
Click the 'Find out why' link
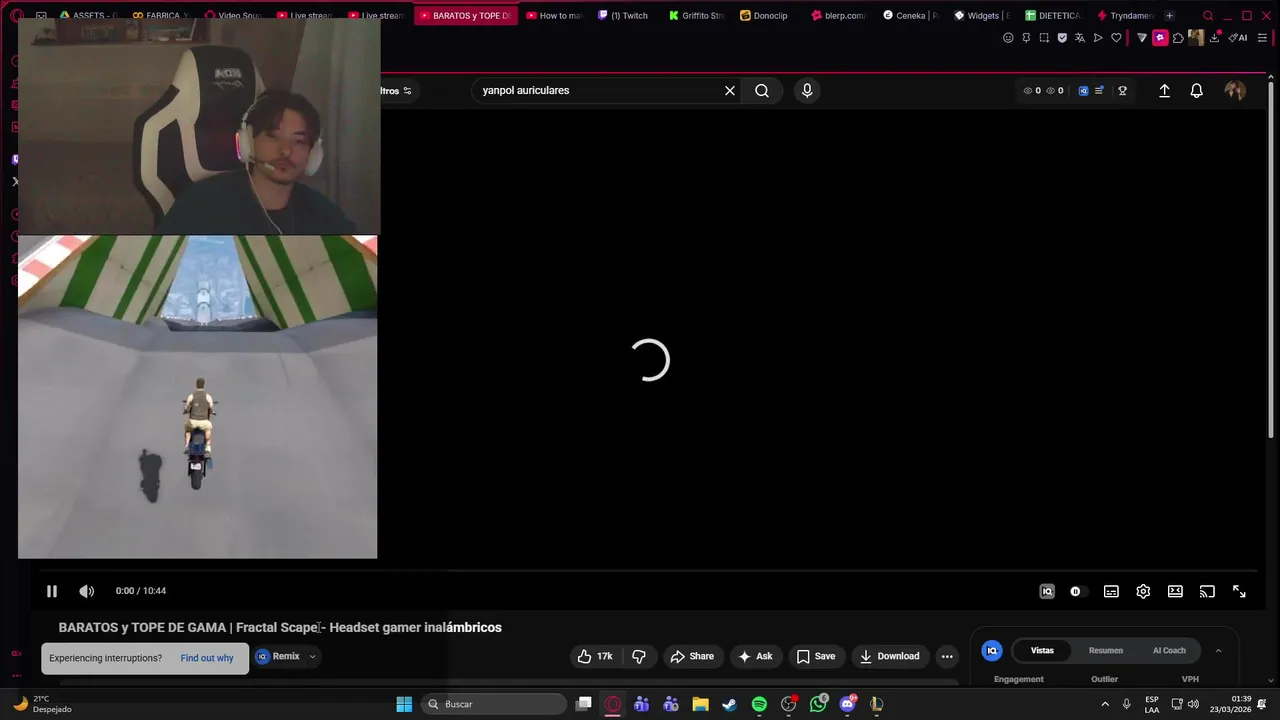[207, 658]
